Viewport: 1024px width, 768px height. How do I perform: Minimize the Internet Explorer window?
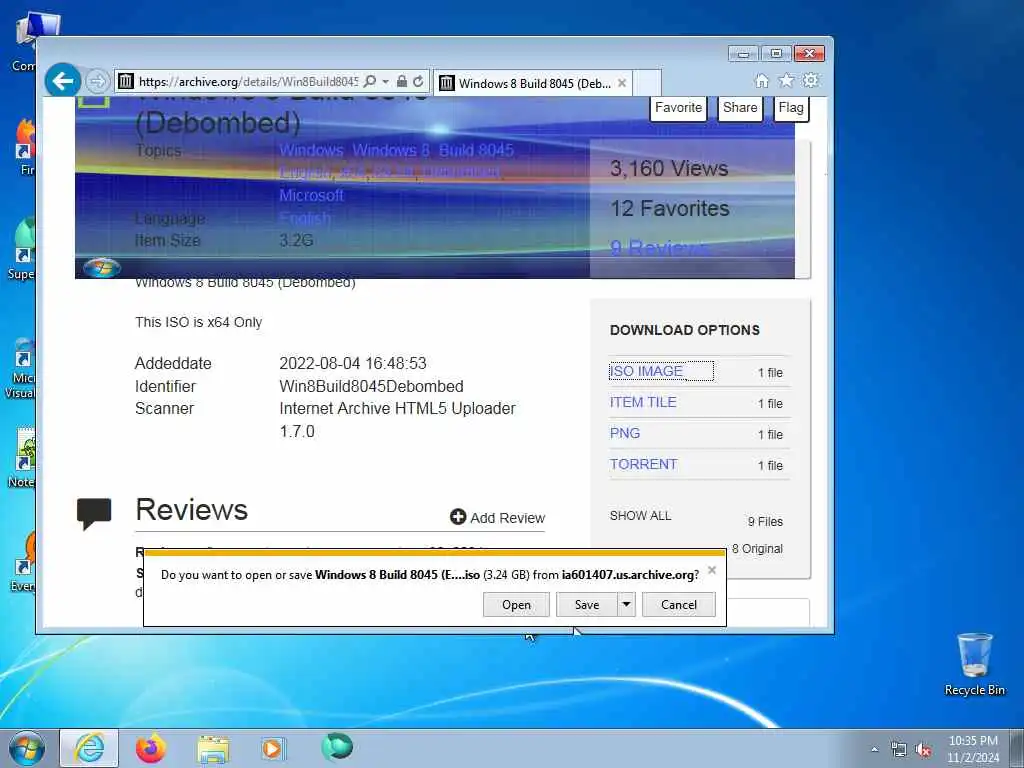pos(743,54)
